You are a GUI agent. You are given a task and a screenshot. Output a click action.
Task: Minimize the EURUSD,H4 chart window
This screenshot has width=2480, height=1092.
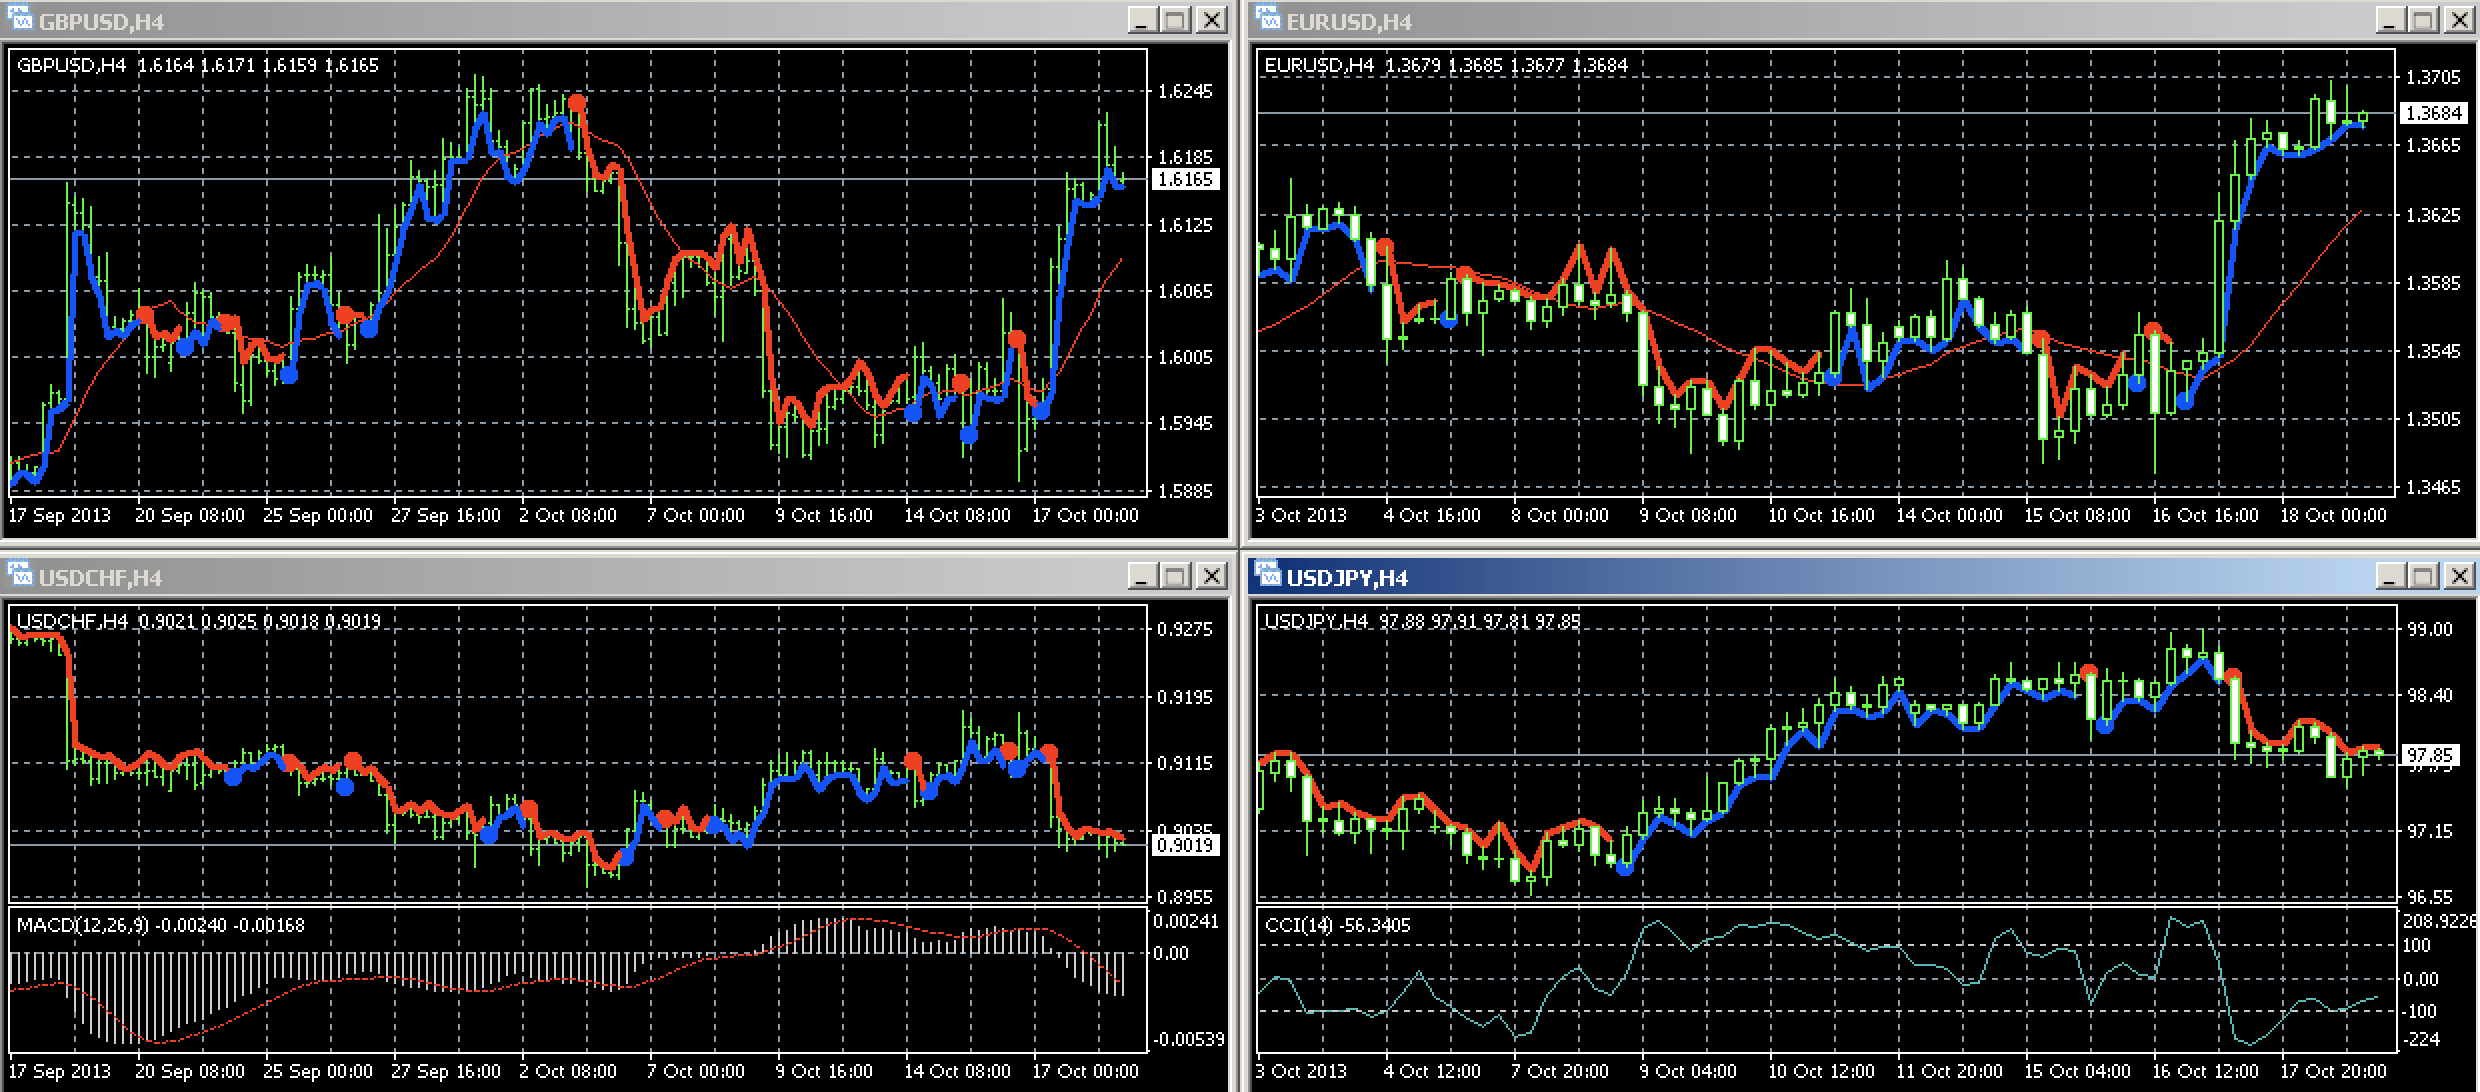2390,20
